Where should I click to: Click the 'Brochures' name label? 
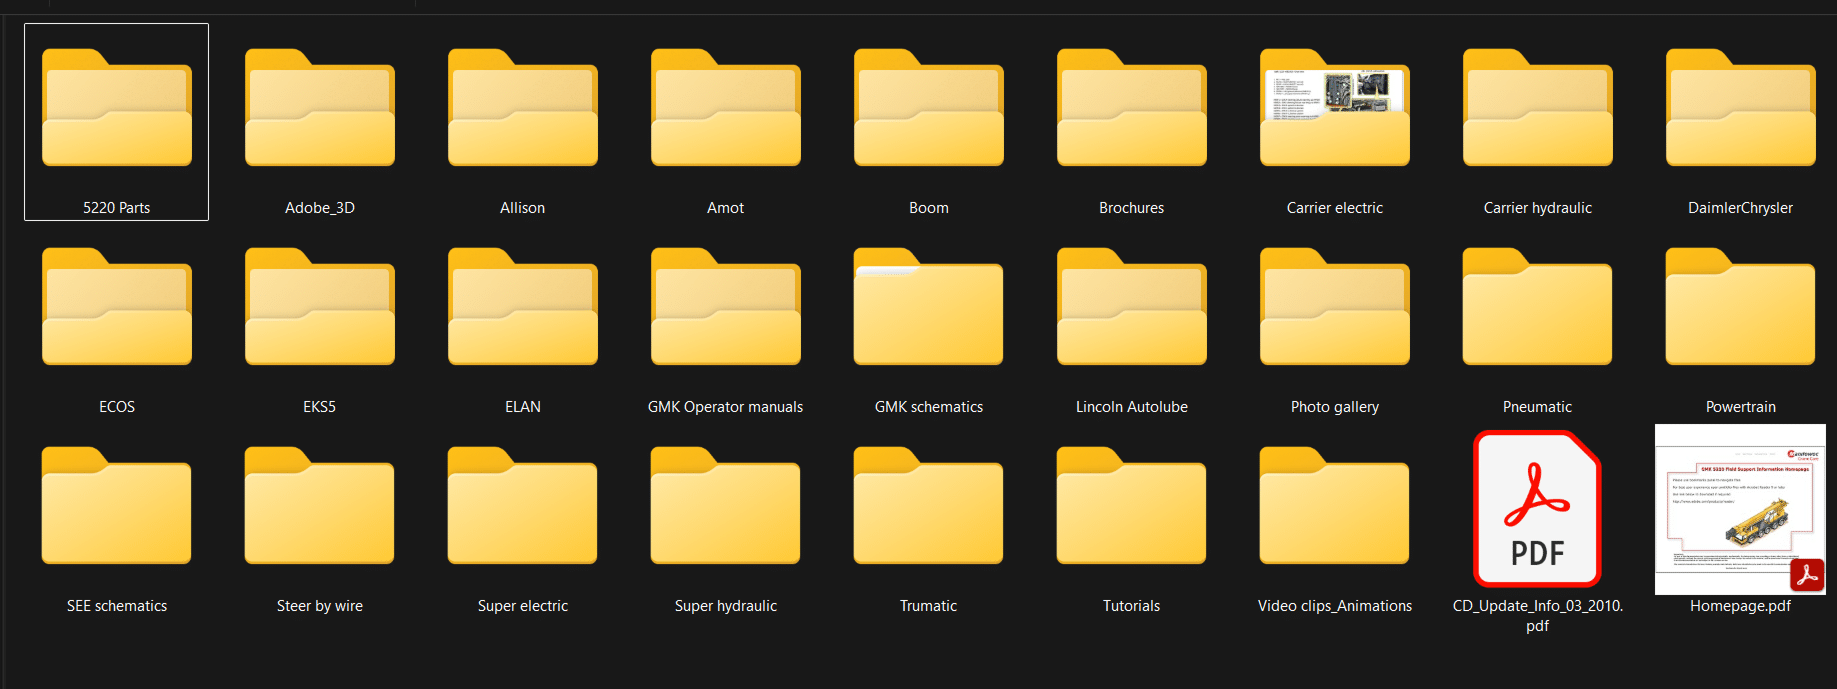pyautogui.click(x=1132, y=208)
